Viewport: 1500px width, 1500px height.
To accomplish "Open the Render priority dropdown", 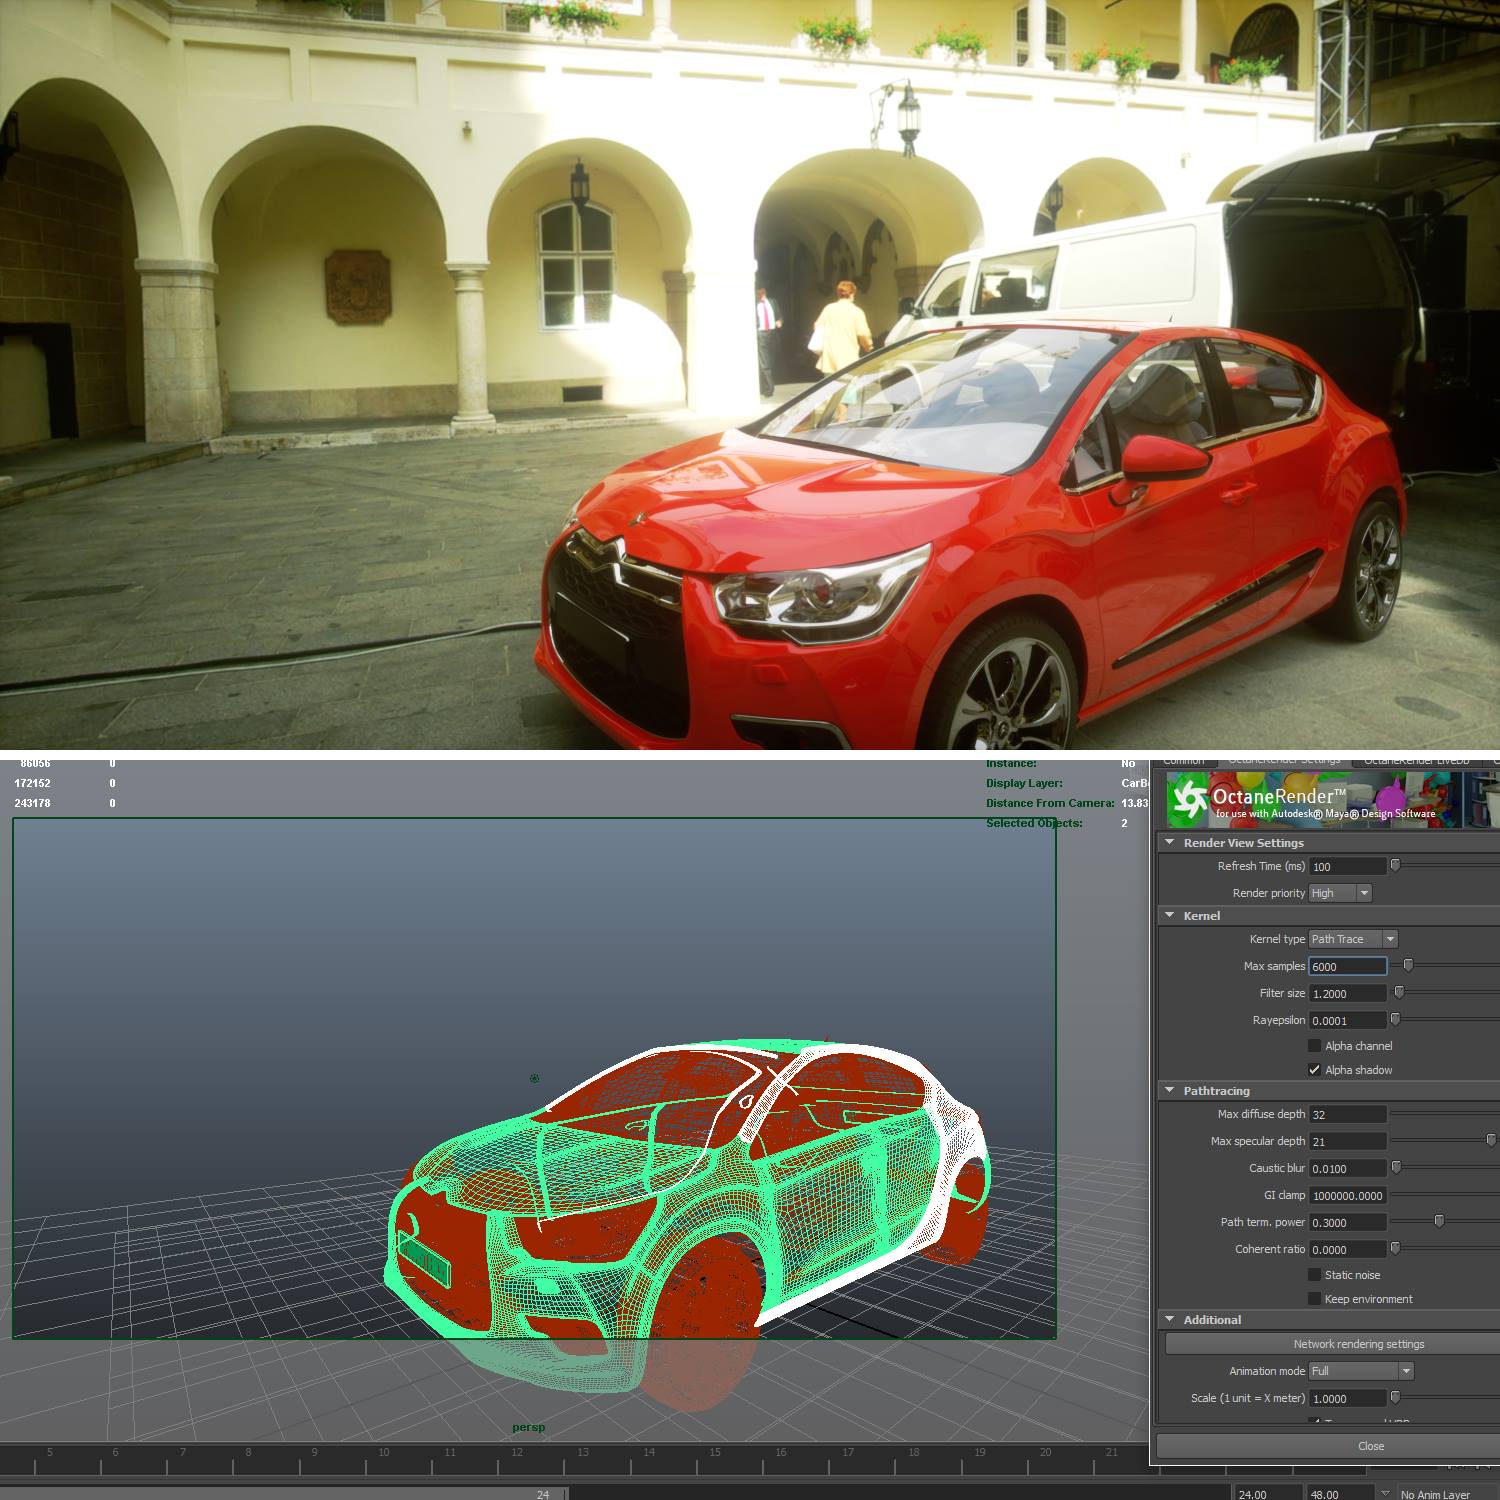I will pos(1340,893).
